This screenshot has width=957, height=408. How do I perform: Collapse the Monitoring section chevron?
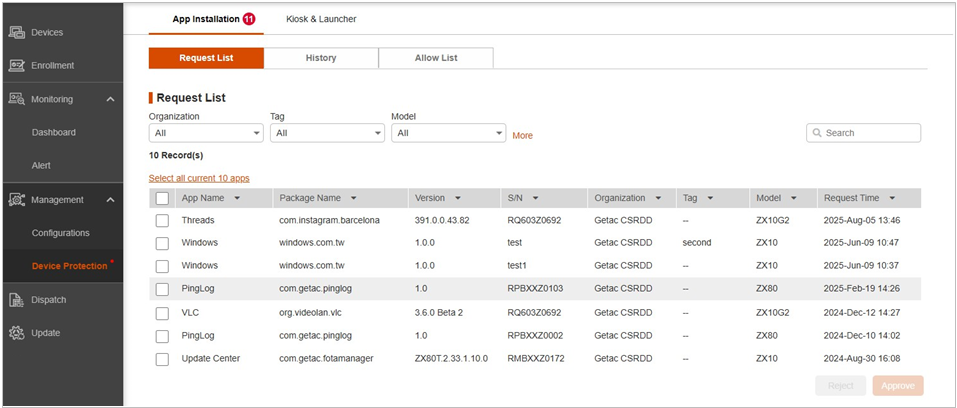pos(110,99)
